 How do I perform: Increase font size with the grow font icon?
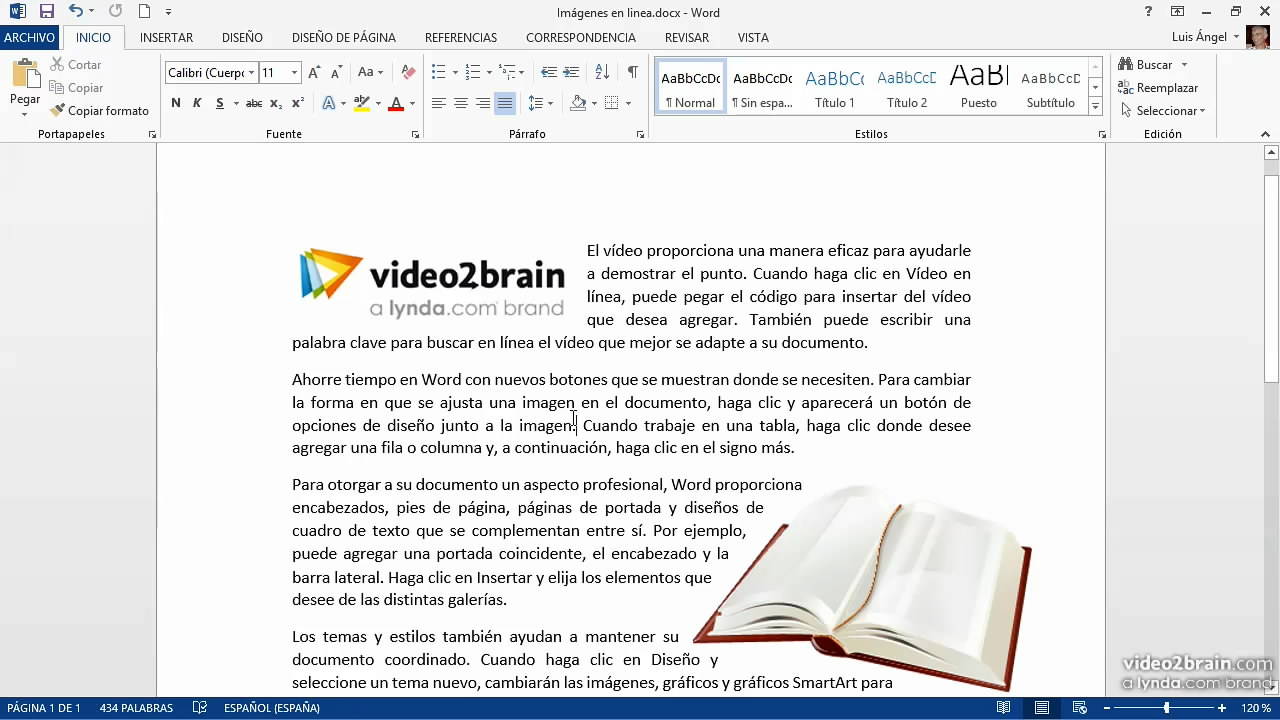(314, 73)
